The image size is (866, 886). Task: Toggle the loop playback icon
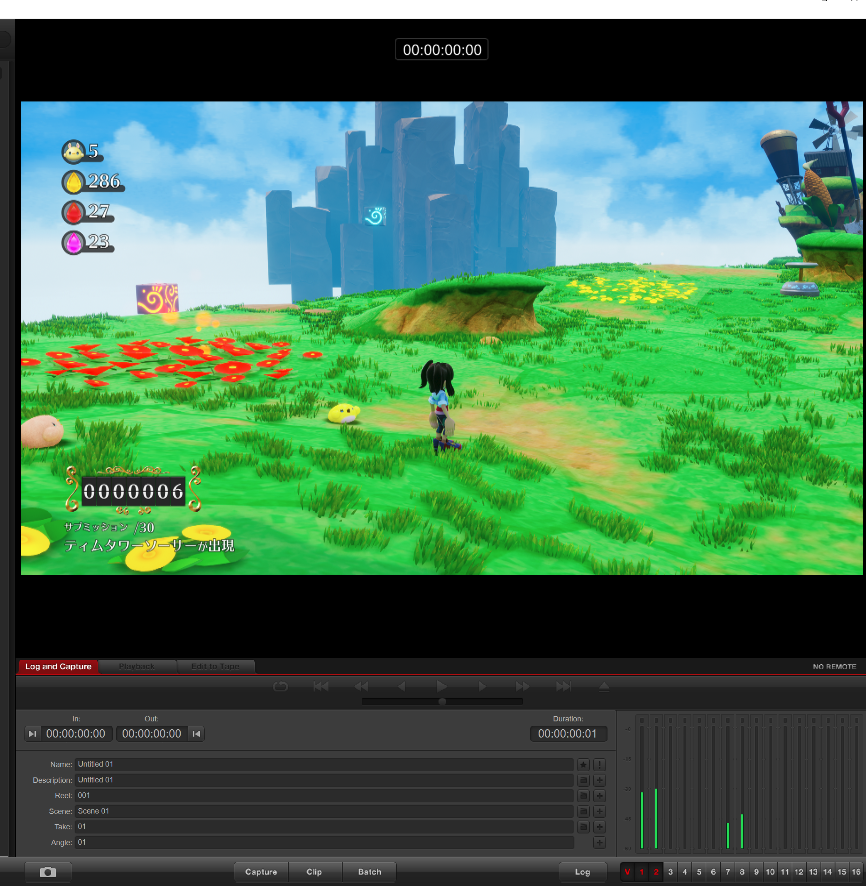point(280,687)
